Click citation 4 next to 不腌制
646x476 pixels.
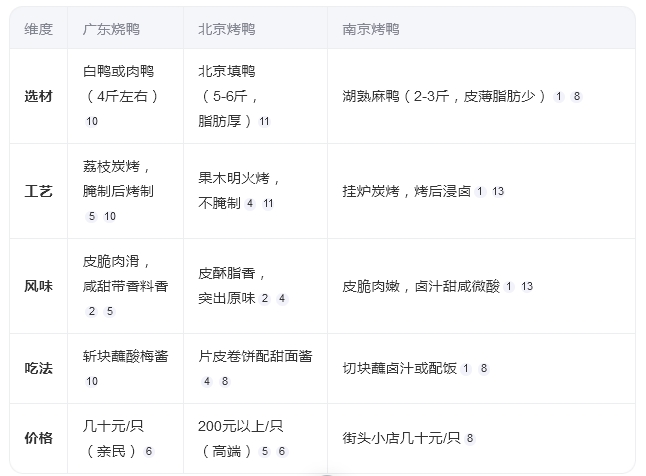[x=250, y=204]
